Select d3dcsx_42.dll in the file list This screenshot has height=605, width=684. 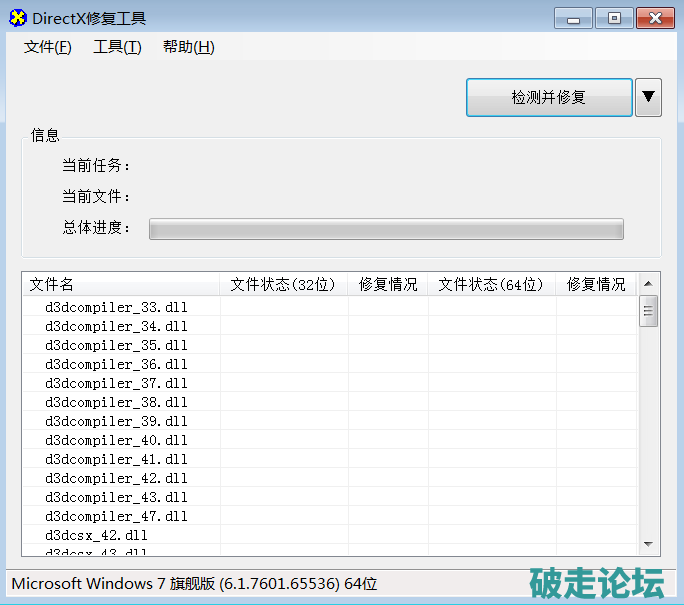click(x=96, y=535)
